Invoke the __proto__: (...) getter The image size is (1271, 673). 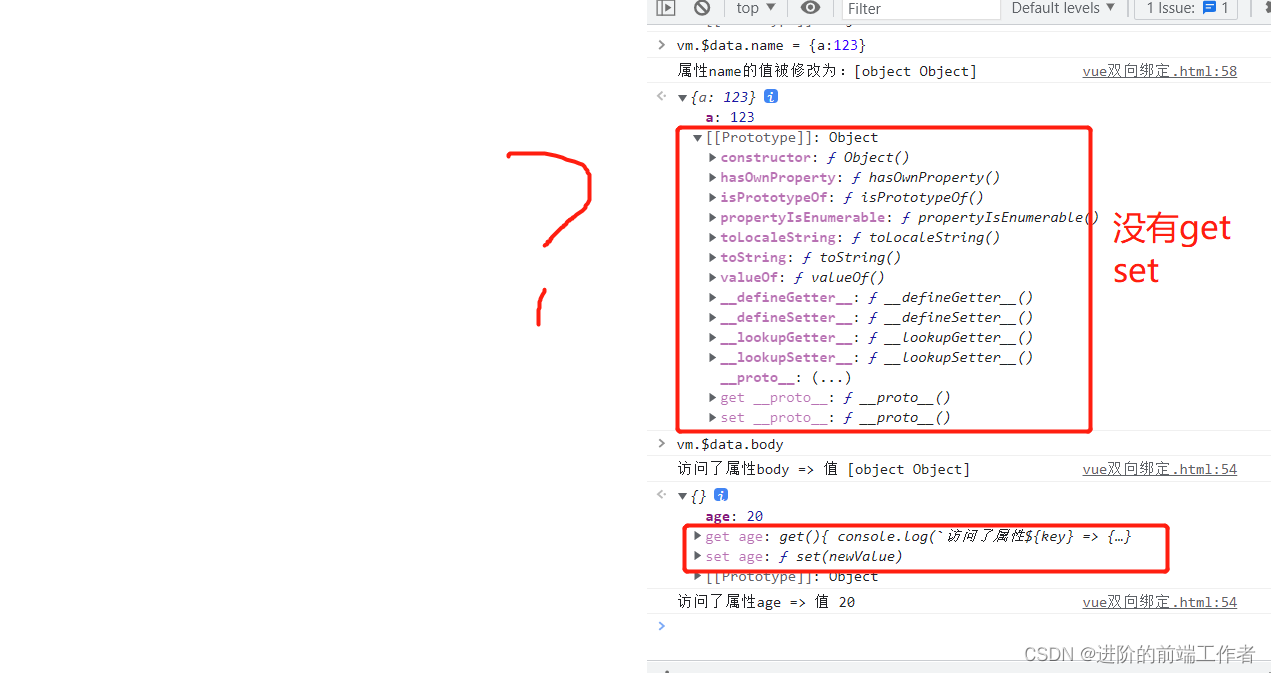coord(831,378)
